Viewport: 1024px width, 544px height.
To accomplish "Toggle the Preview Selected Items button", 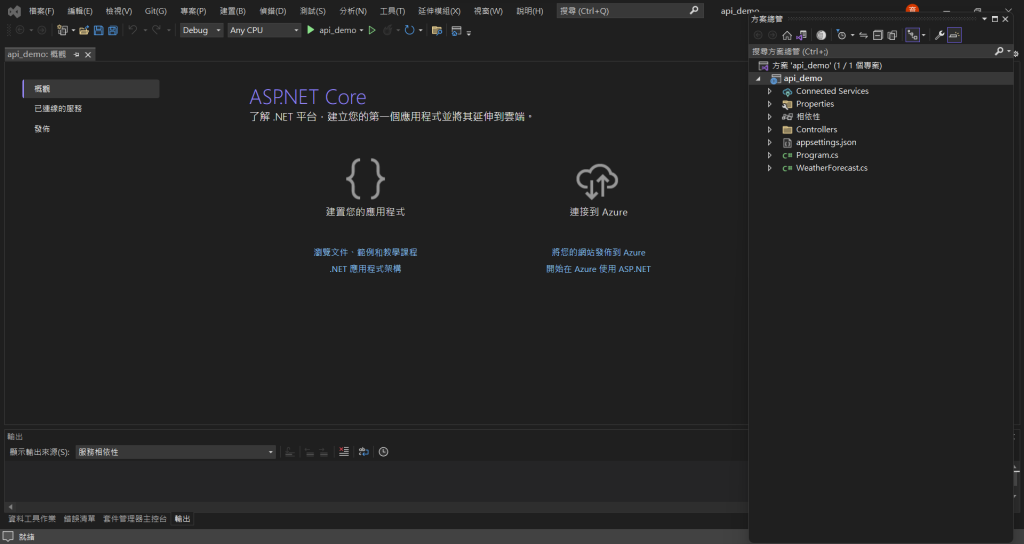I will click(954, 35).
